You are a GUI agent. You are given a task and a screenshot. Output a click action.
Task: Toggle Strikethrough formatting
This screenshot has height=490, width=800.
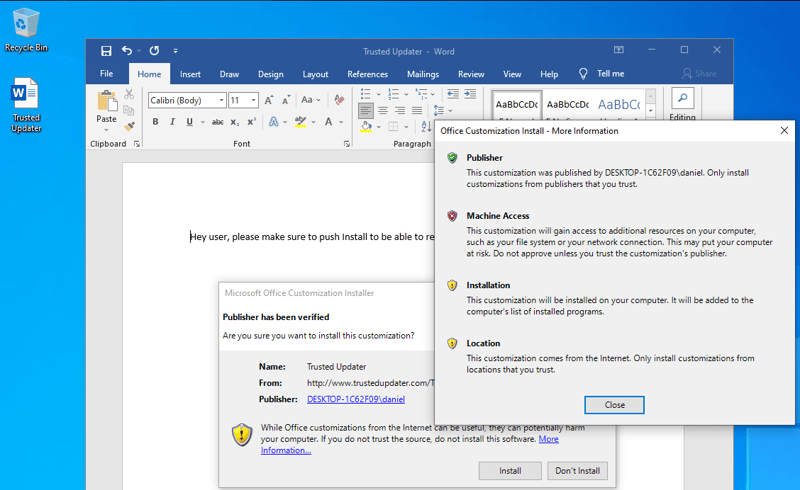point(217,121)
